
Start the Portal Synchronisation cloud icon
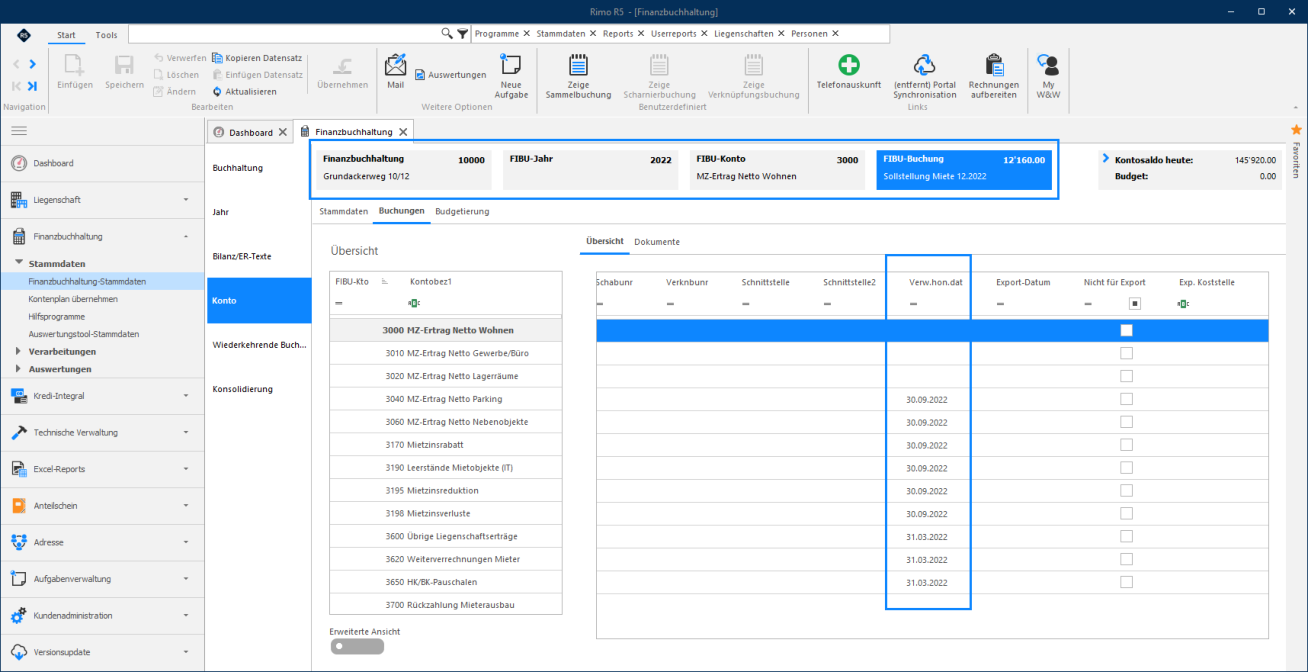[x=924, y=76]
